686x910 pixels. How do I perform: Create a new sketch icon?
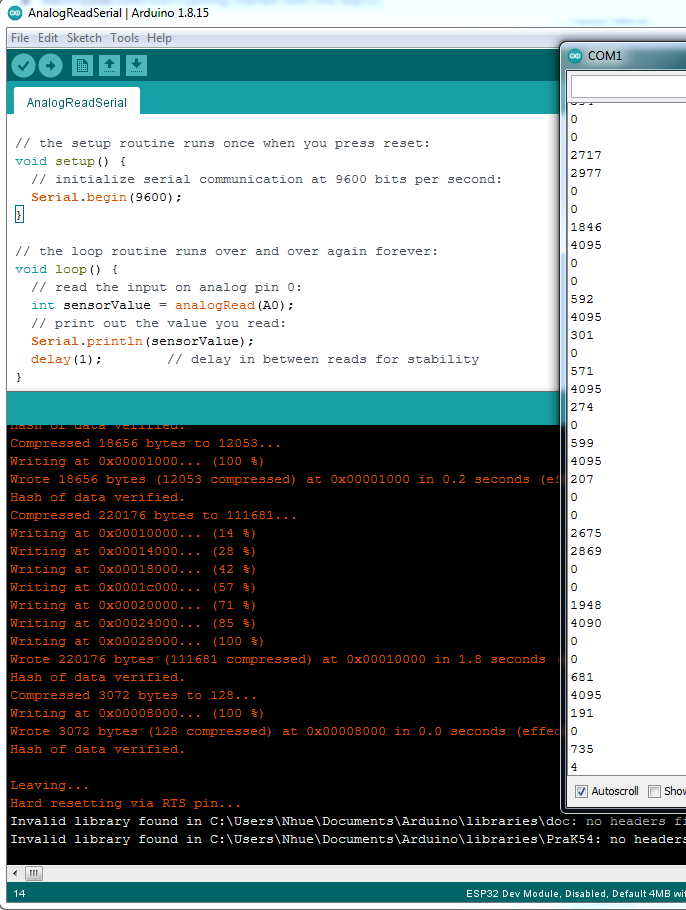coord(82,66)
